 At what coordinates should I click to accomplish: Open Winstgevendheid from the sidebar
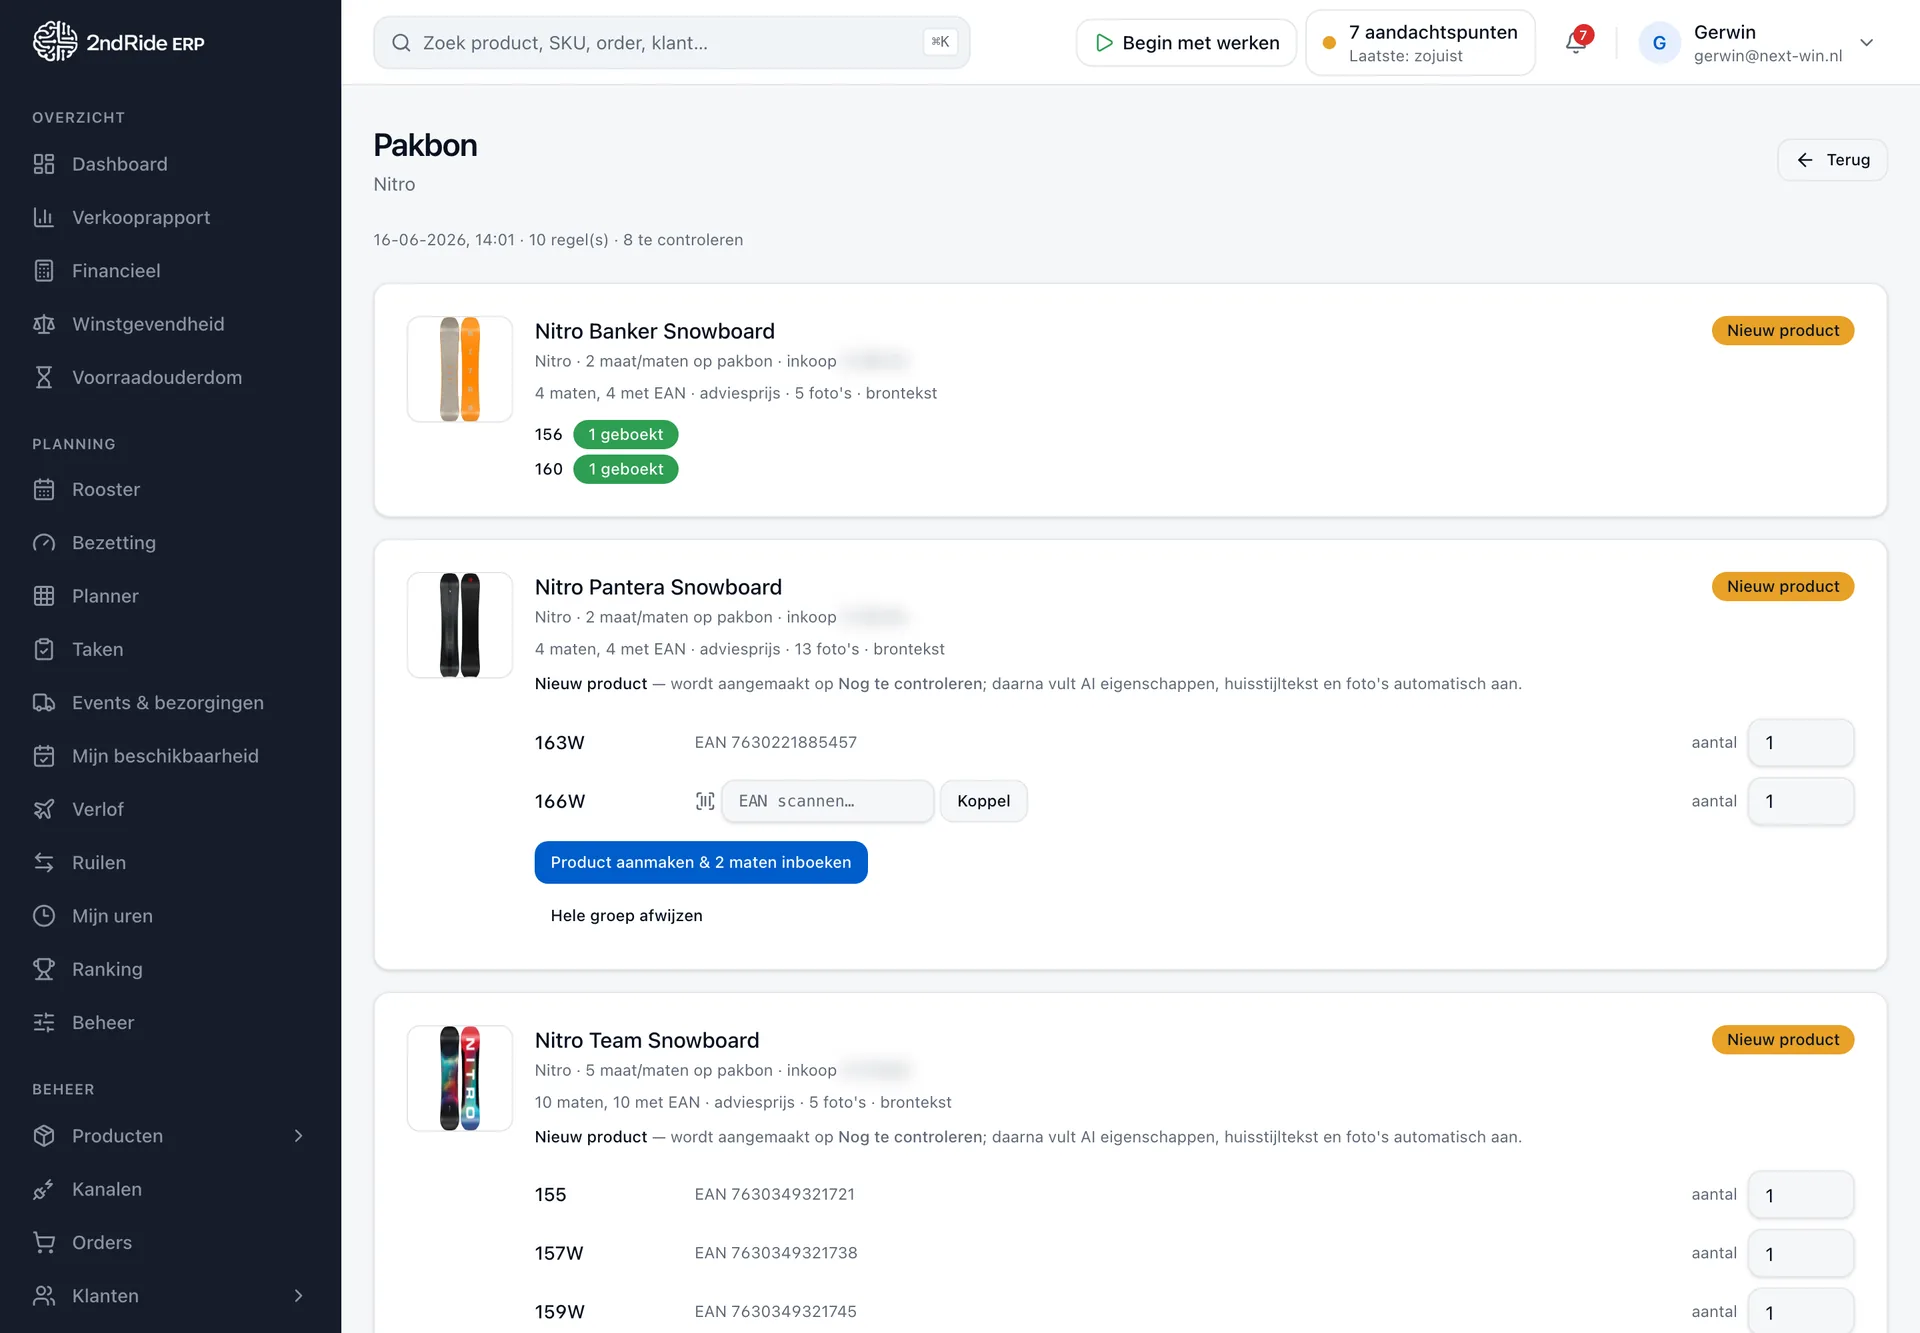click(x=170, y=324)
